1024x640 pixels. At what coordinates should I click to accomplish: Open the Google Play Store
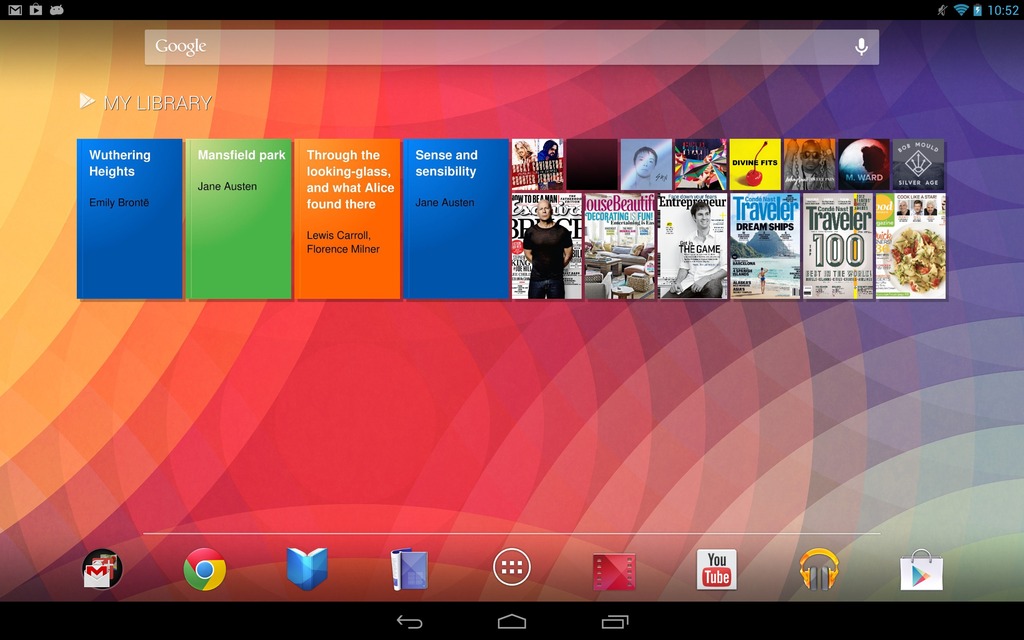921,569
